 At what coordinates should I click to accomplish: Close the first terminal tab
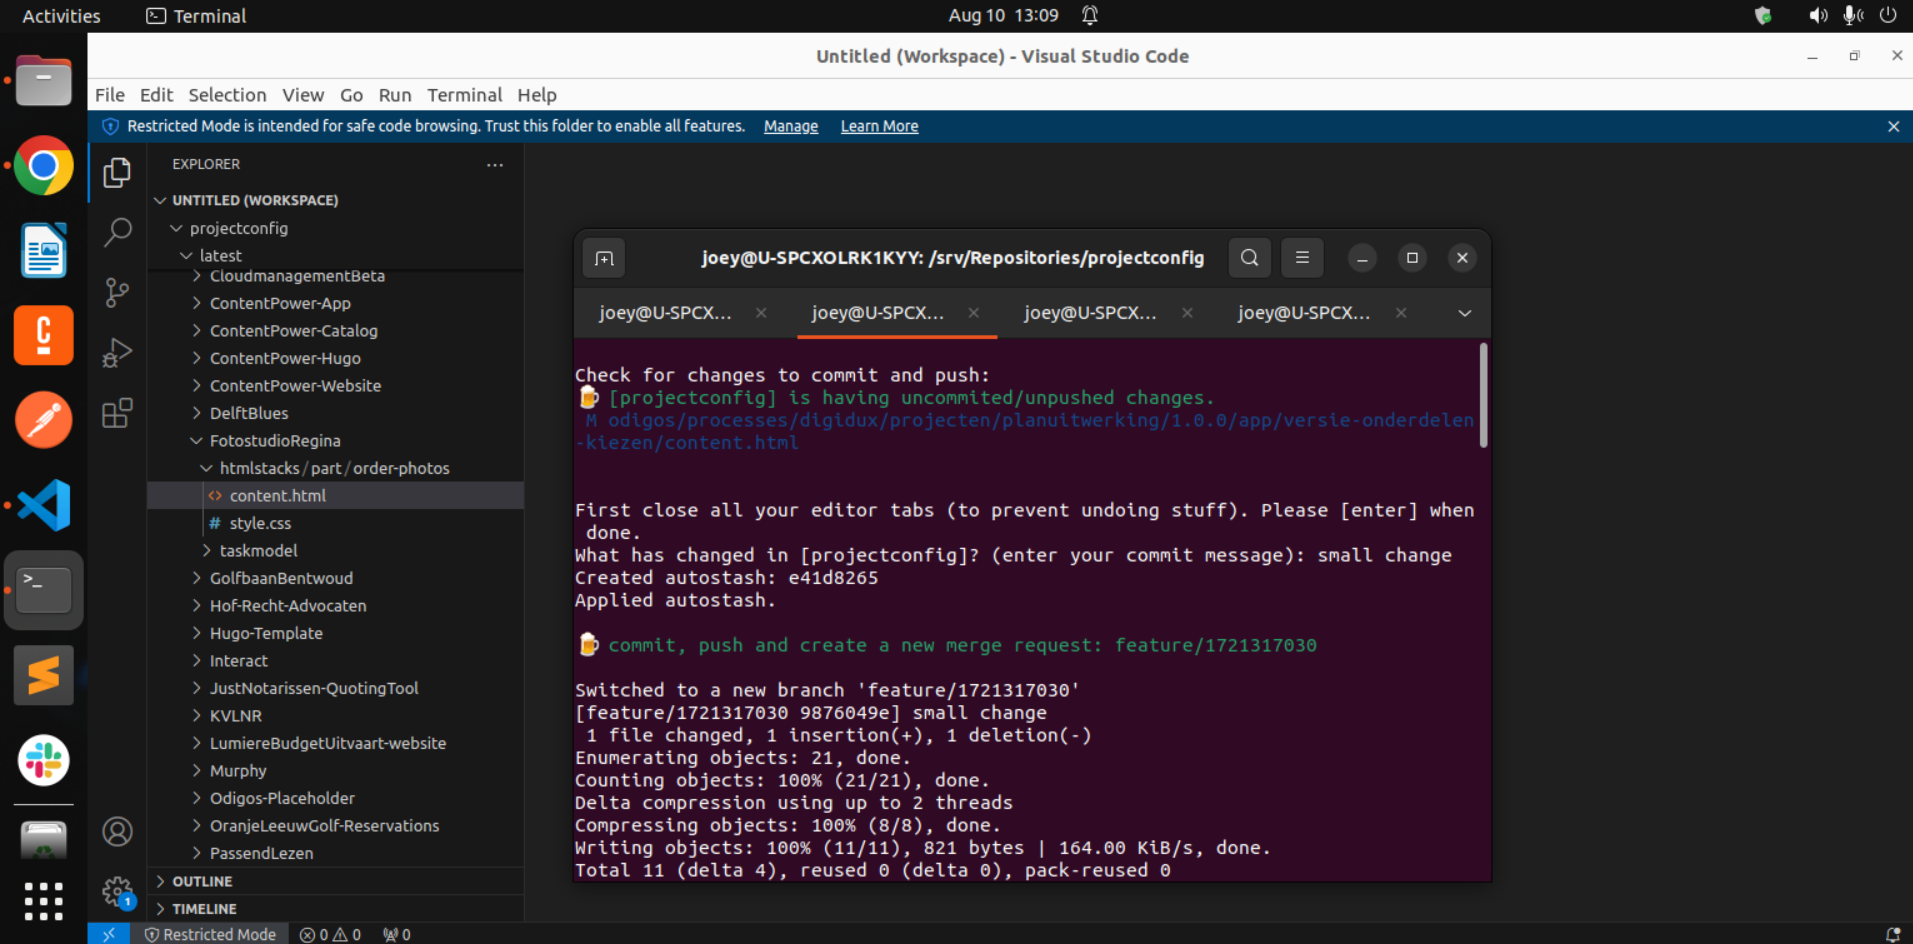[761, 313]
